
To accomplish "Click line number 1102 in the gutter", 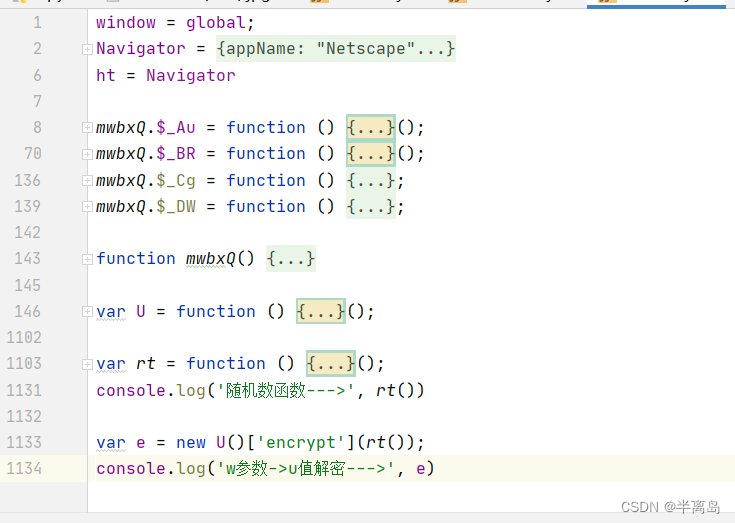I will pos(24,337).
